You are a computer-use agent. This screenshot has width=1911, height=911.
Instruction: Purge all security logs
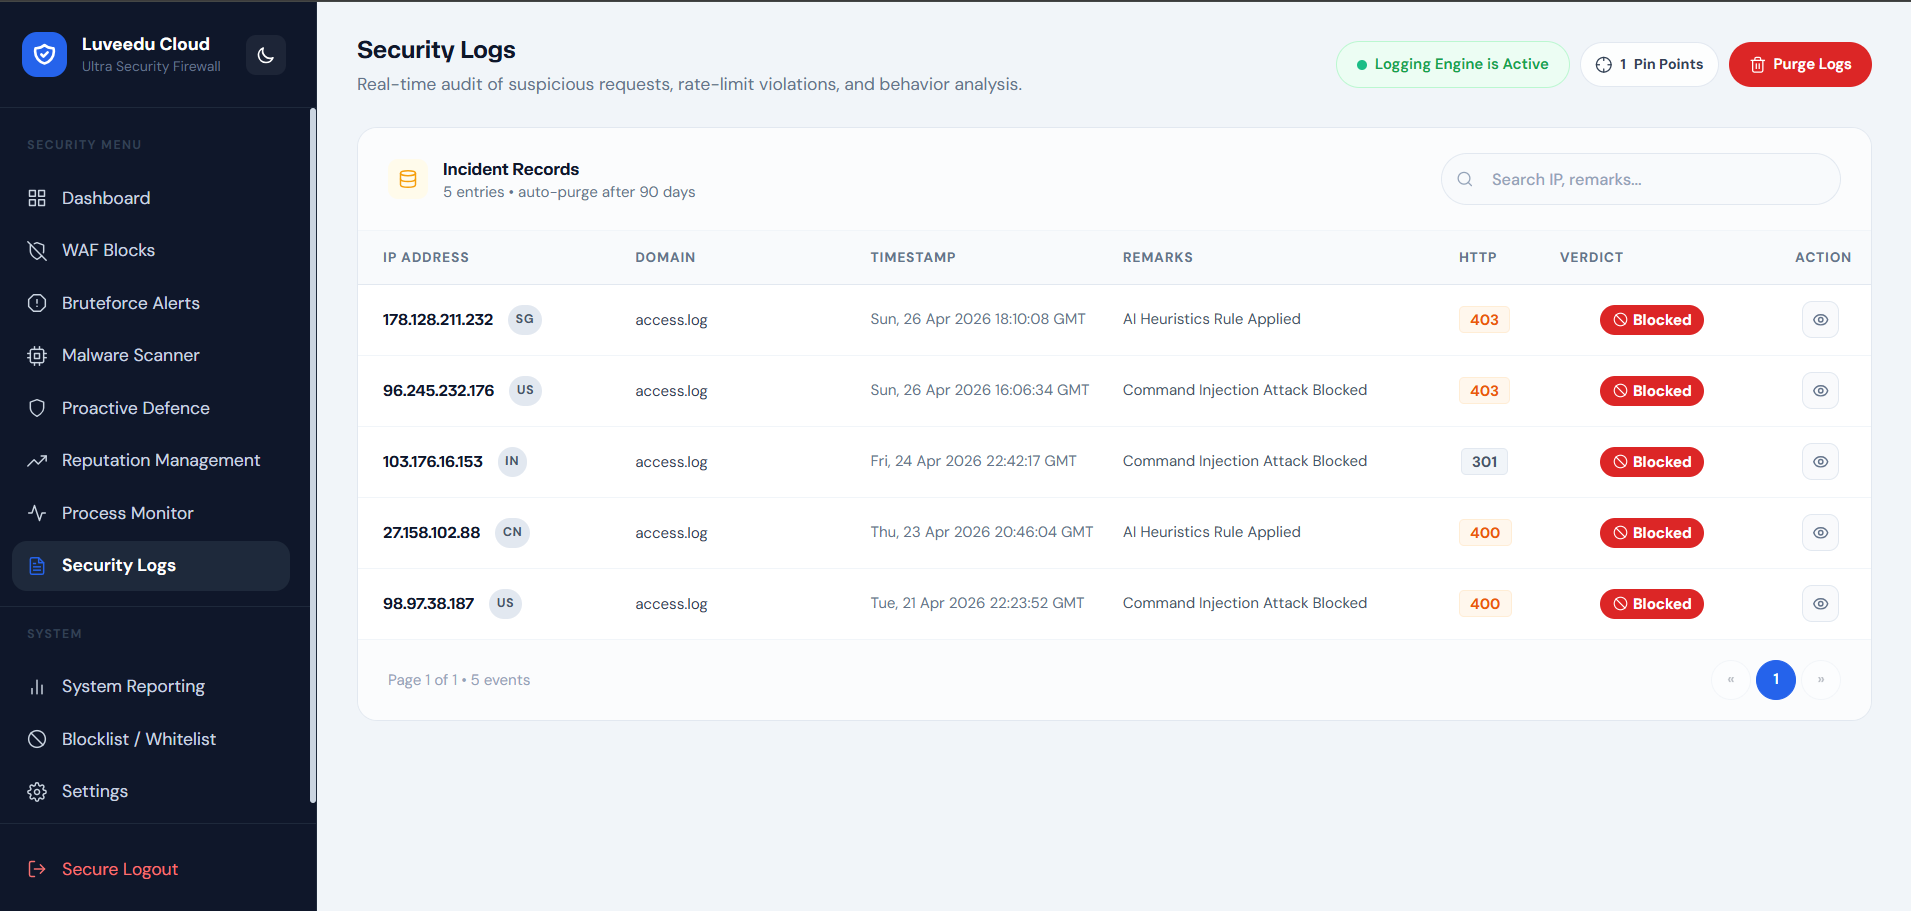coord(1799,64)
